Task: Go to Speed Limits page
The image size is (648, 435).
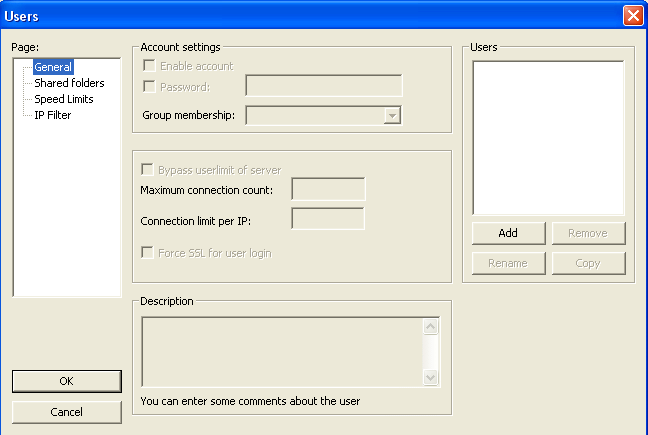Action: click(64, 99)
